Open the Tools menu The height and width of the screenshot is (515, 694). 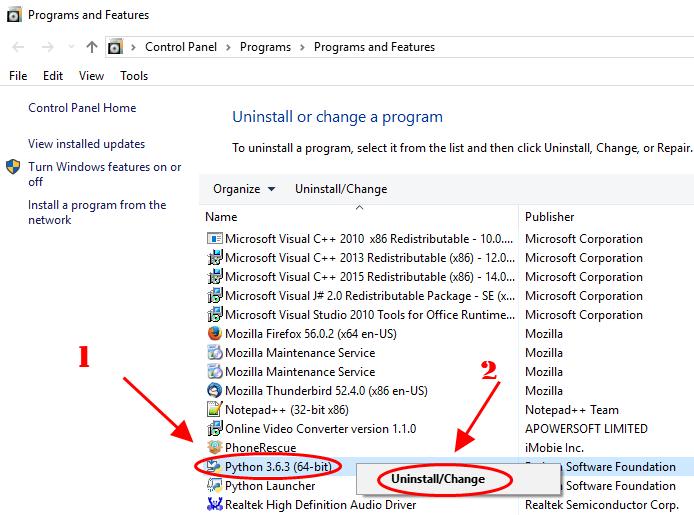134,76
